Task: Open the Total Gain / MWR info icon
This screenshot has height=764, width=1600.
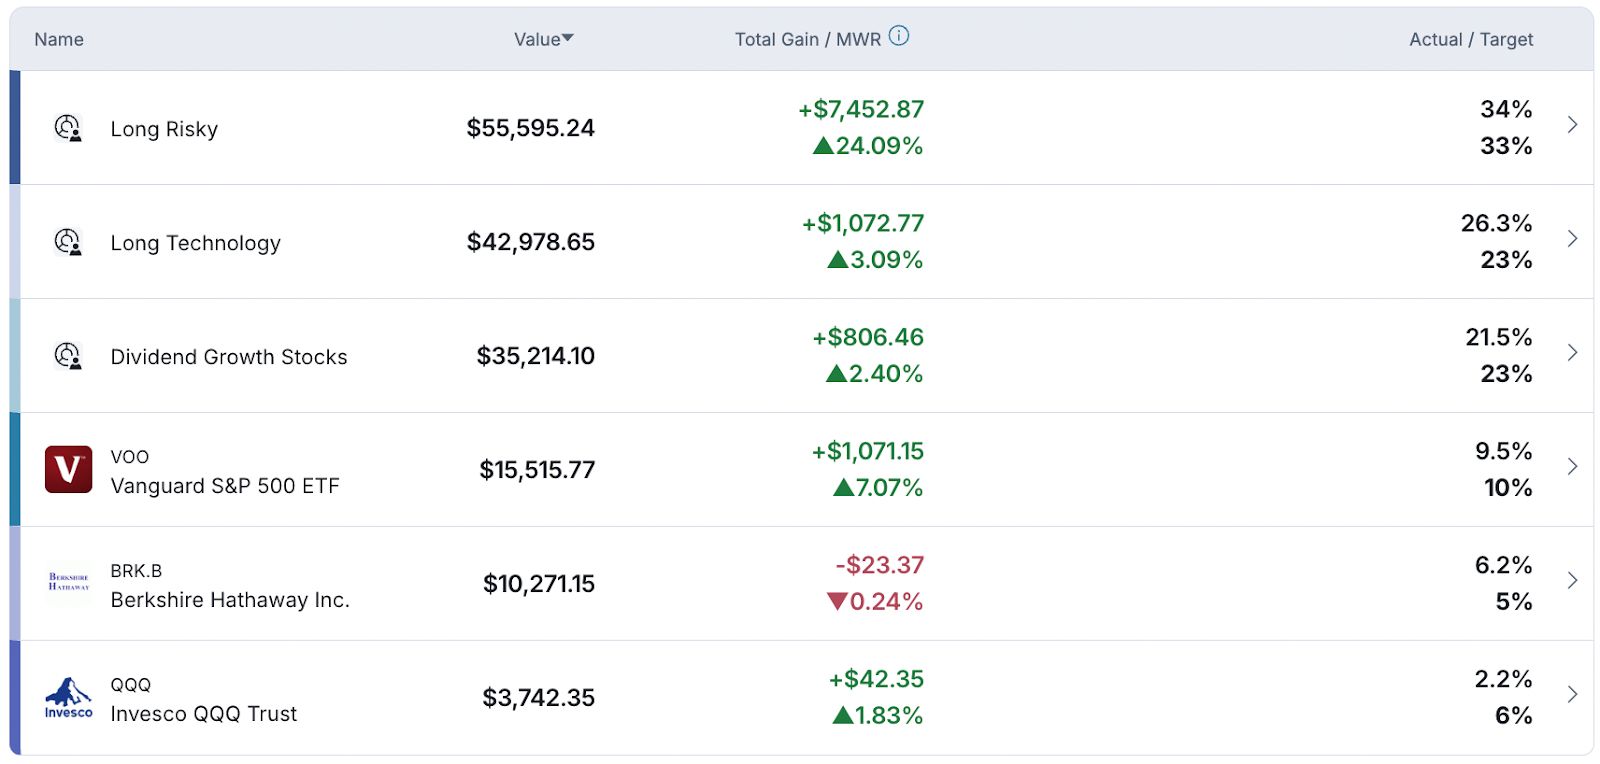Action: pyautogui.click(x=899, y=36)
